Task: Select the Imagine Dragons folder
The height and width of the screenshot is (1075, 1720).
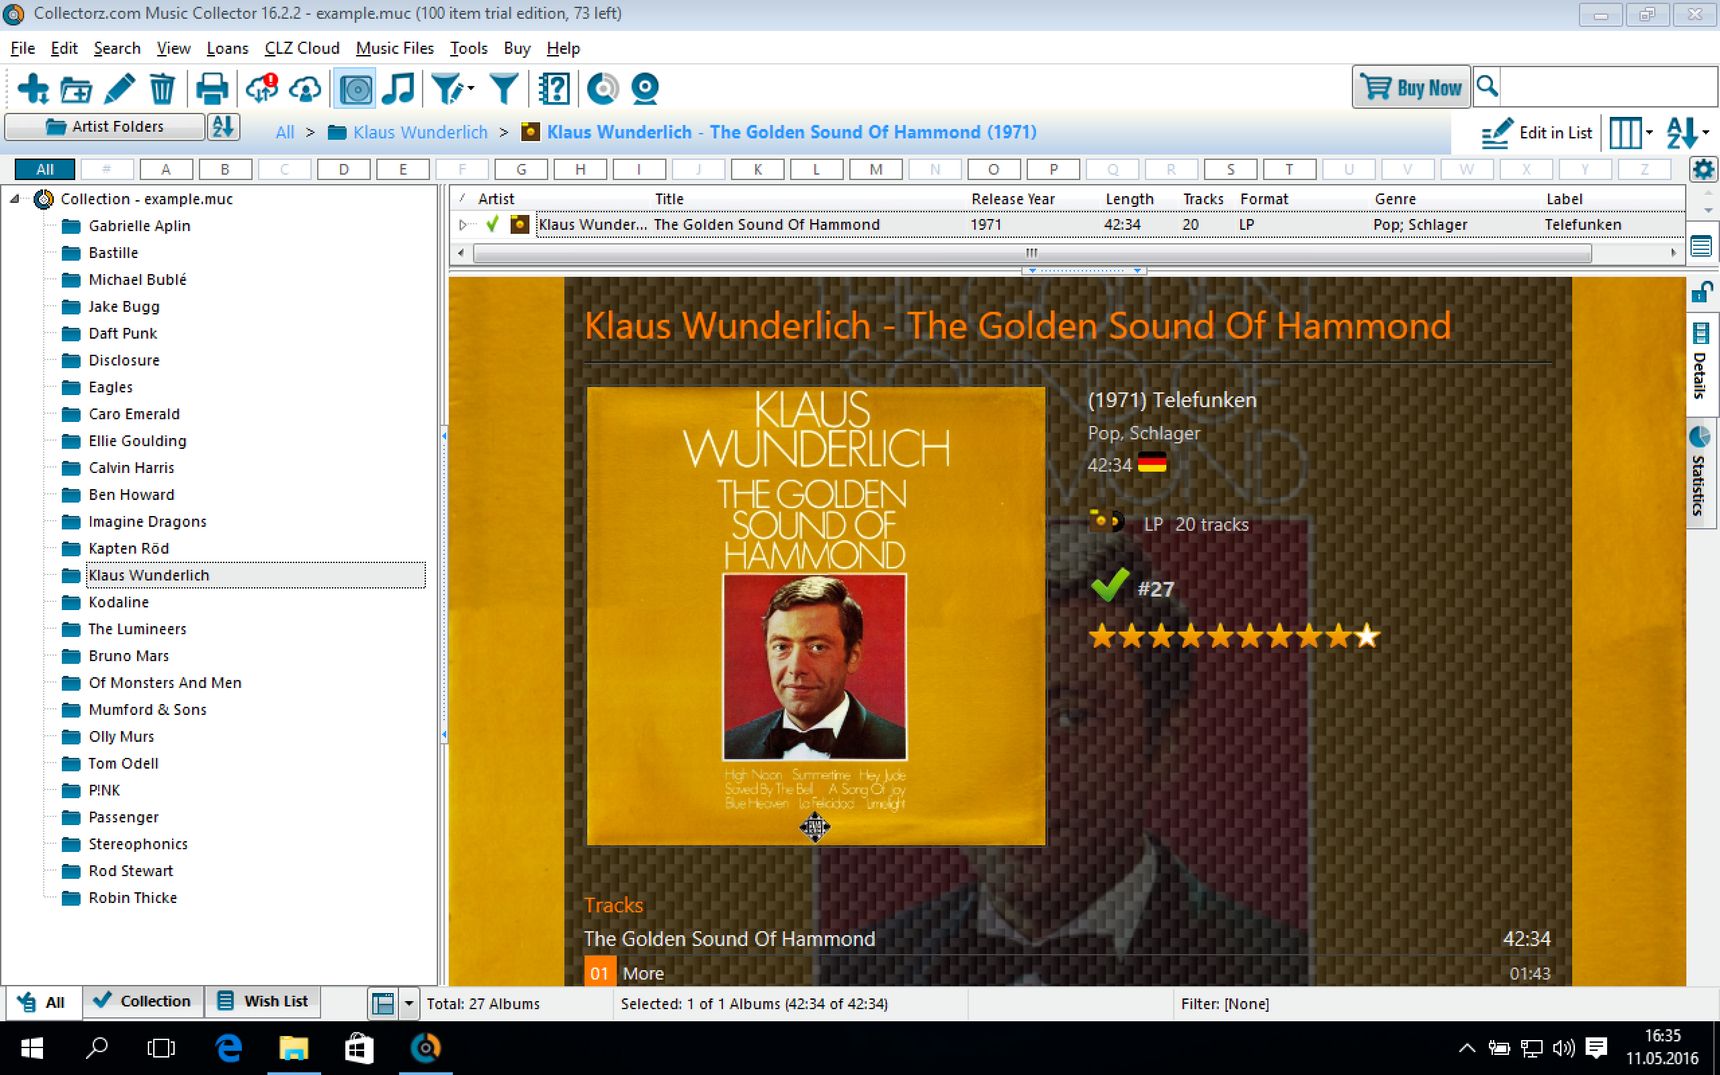Action: click(x=147, y=521)
